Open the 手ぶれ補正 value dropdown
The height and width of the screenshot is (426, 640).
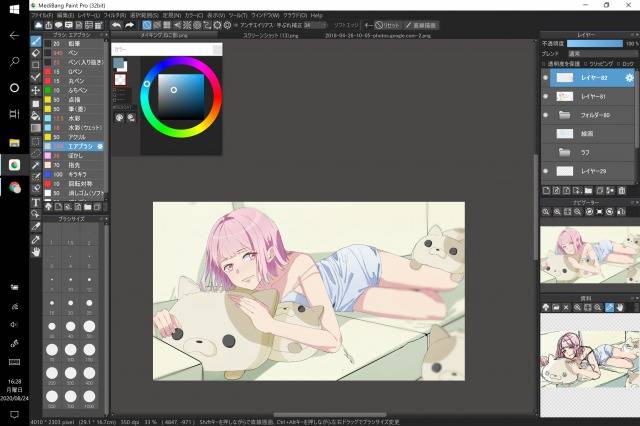(x=315, y=25)
